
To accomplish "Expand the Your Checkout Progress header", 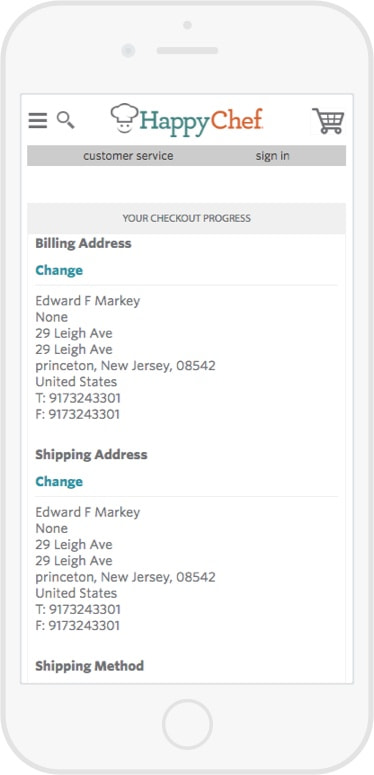I will coord(187,218).
